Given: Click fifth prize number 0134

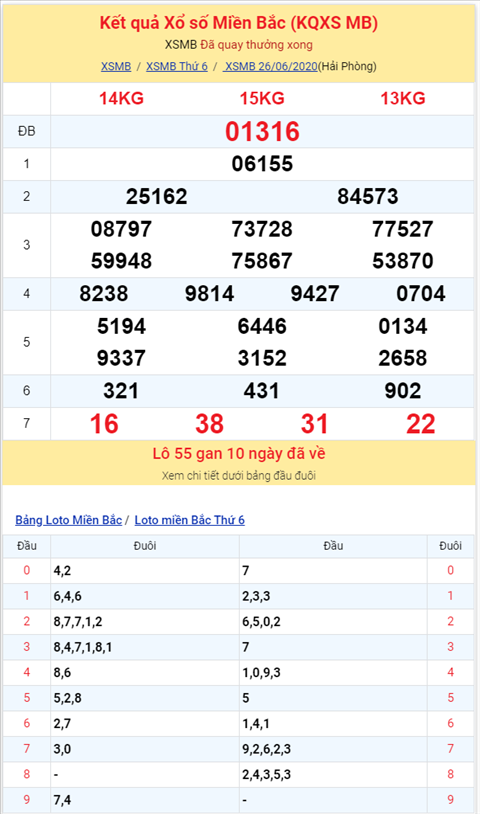Looking at the screenshot, I should pyautogui.click(x=403, y=327).
